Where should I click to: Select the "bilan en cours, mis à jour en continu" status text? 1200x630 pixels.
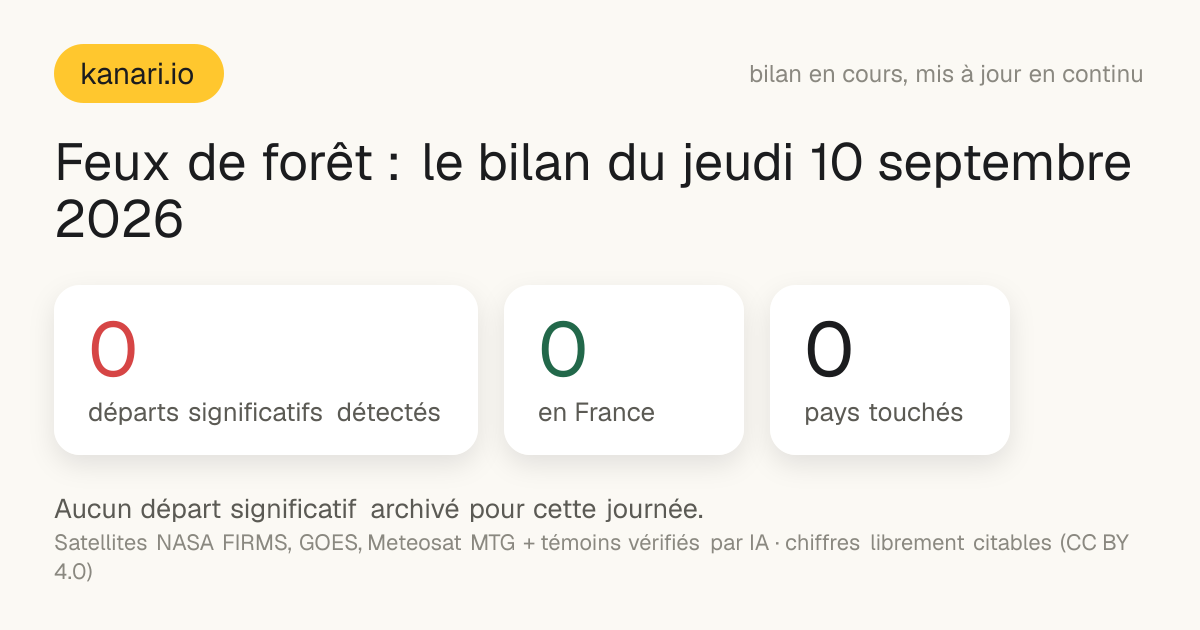[x=946, y=74]
